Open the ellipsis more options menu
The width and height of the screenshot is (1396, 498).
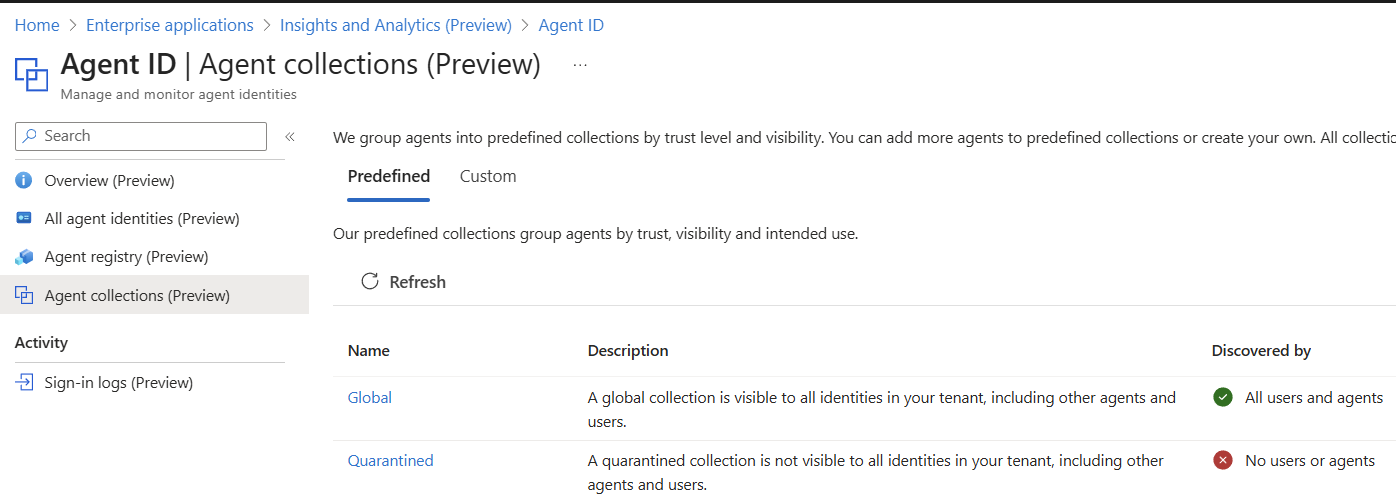coord(580,65)
